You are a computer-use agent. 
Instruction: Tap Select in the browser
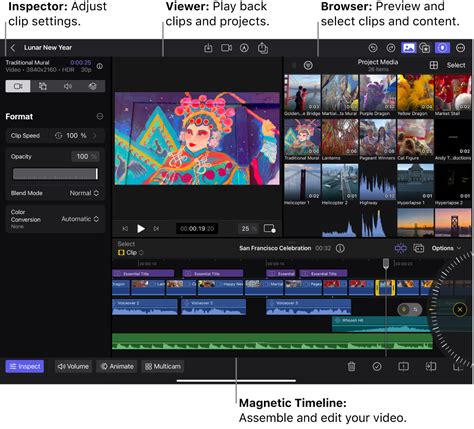456,65
